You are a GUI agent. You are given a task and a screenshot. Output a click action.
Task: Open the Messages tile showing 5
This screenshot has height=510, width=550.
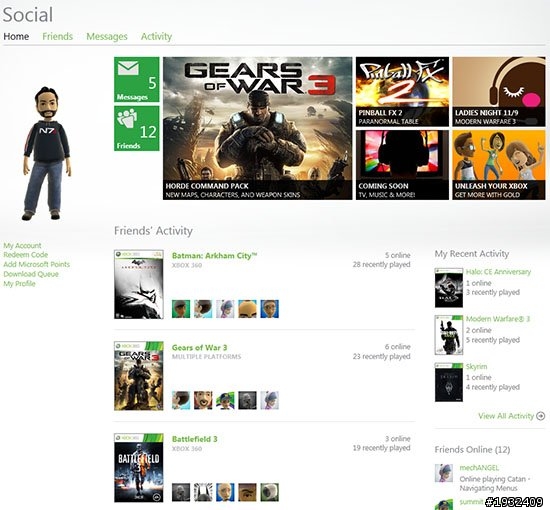pos(136,79)
